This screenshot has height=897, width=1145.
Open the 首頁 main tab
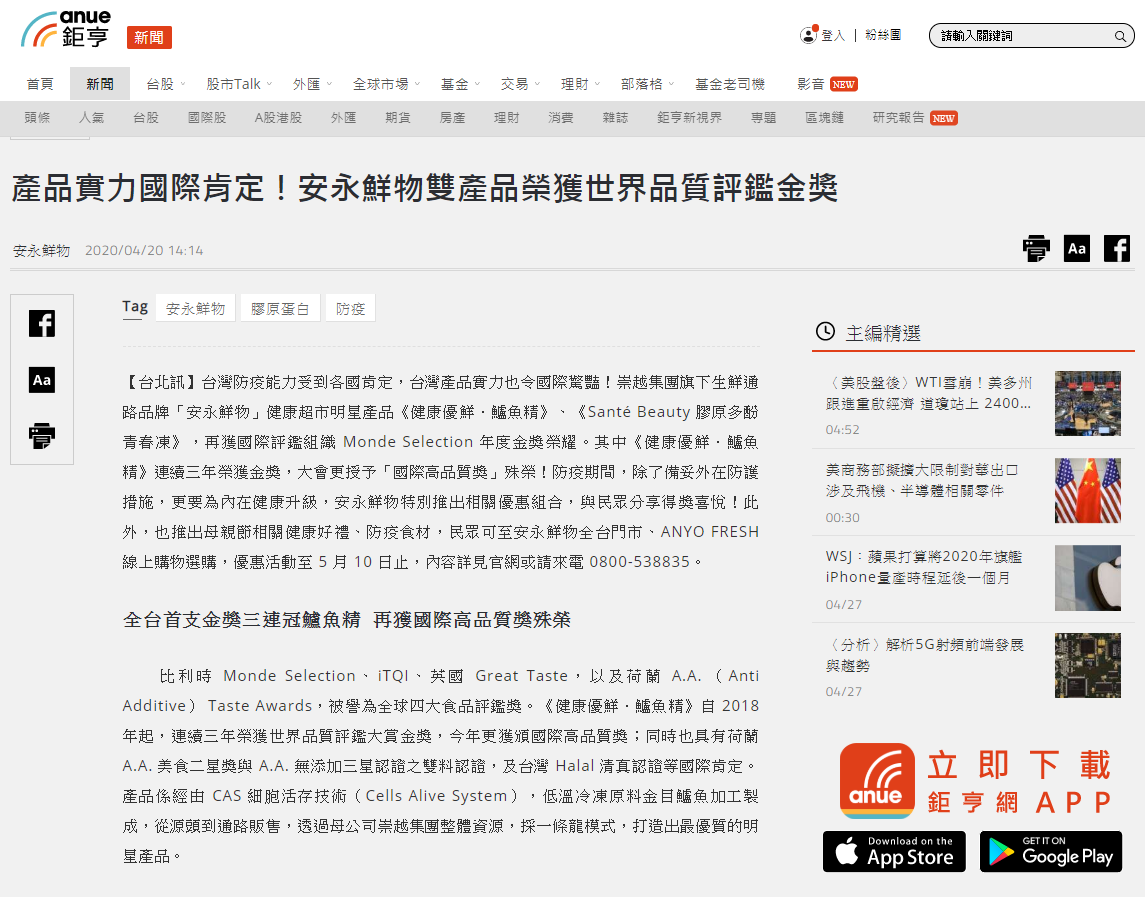(x=40, y=84)
